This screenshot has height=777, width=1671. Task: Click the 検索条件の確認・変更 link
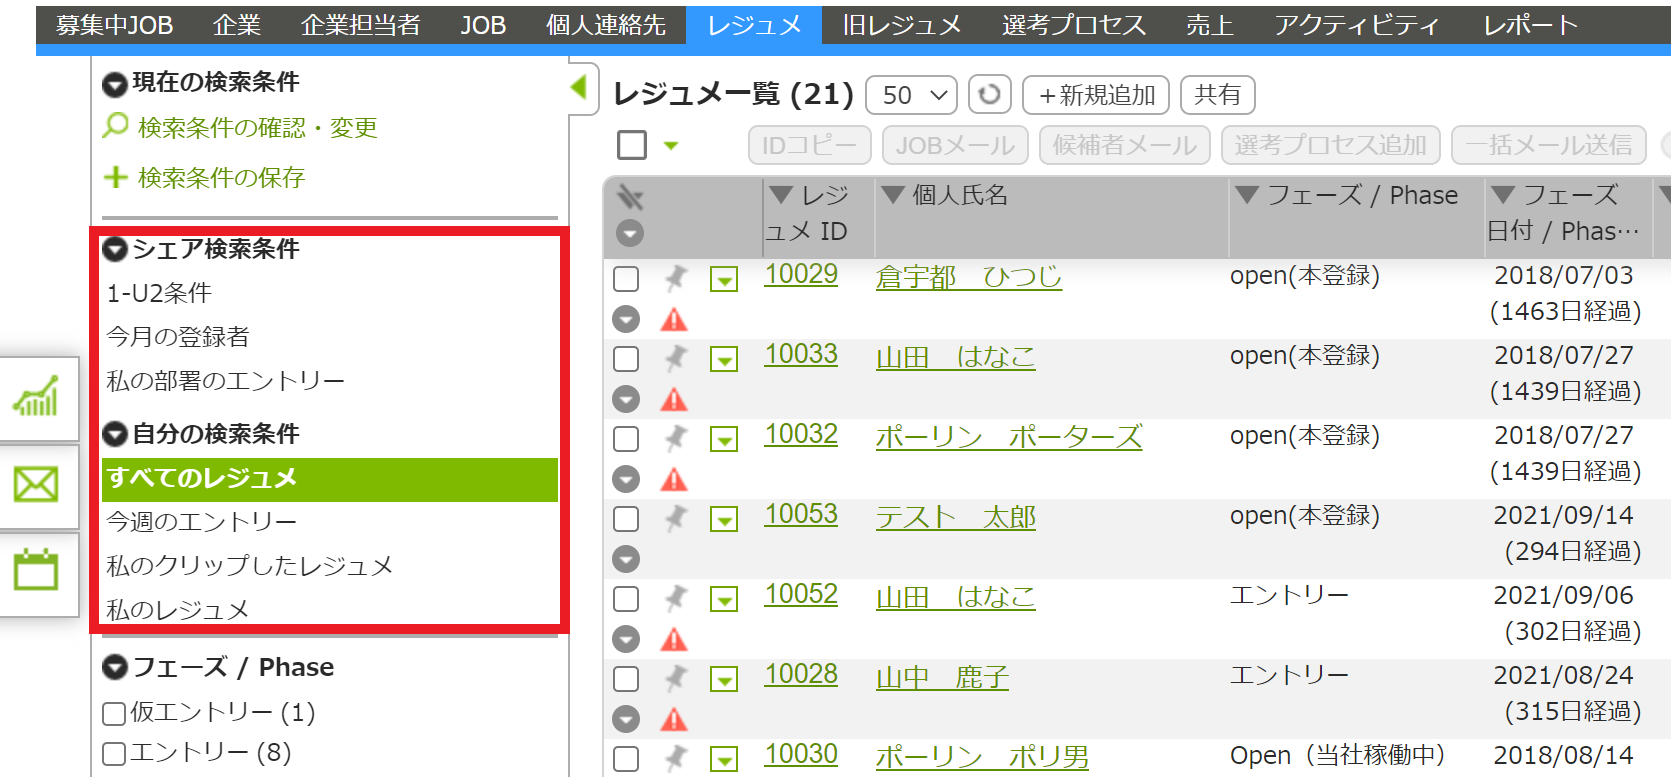[x=258, y=128]
